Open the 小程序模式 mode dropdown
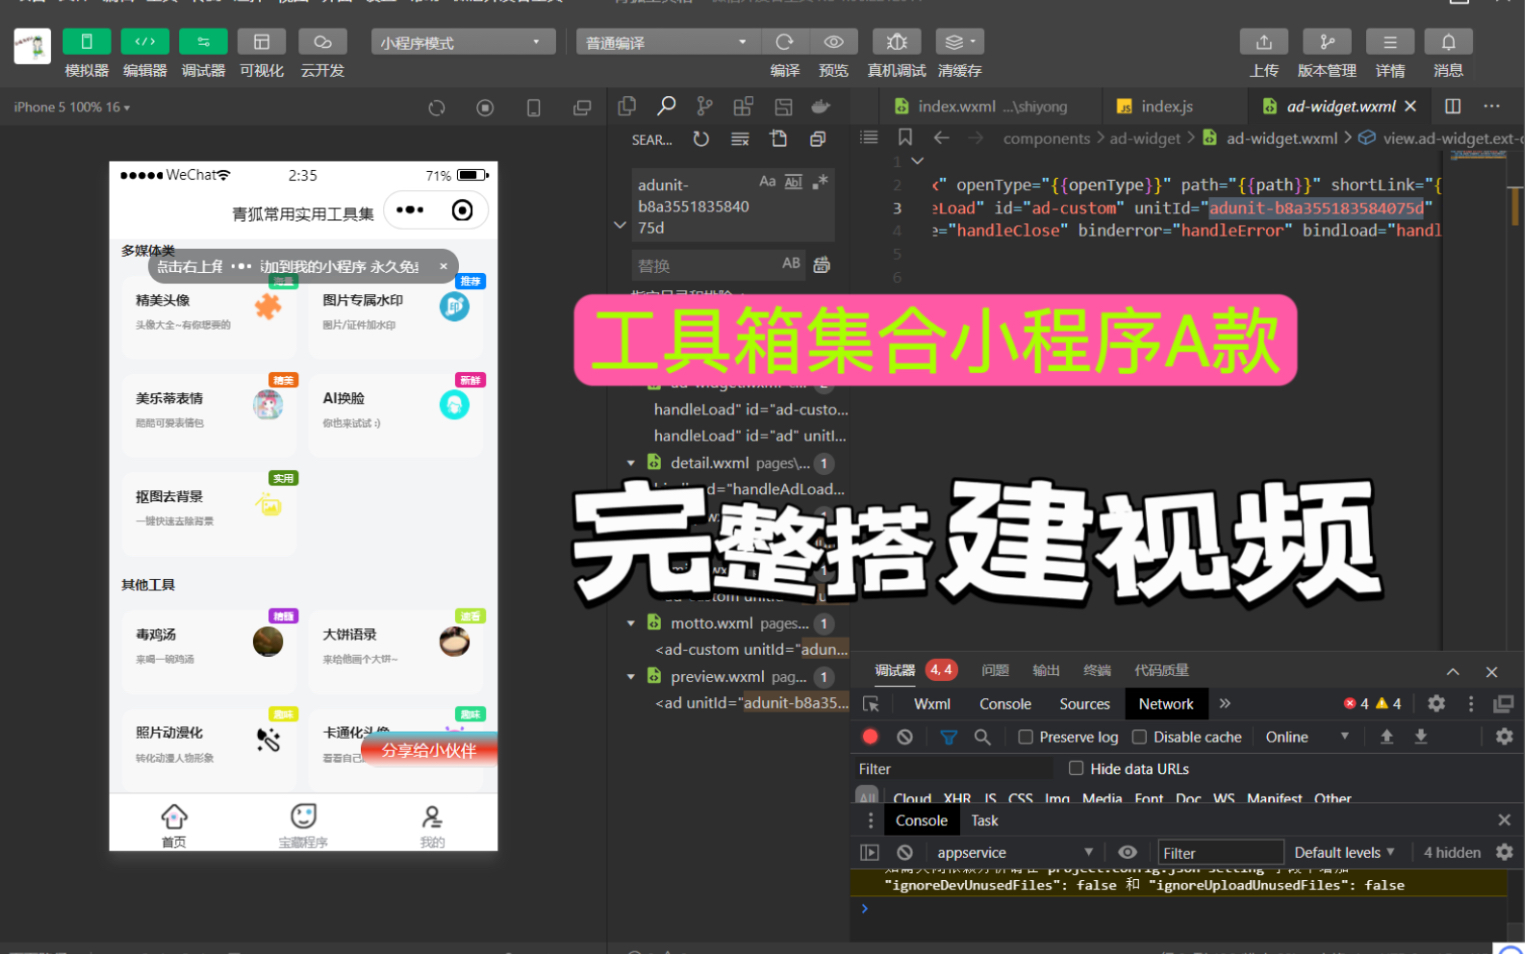The width and height of the screenshot is (1525, 954). pos(462,41)
